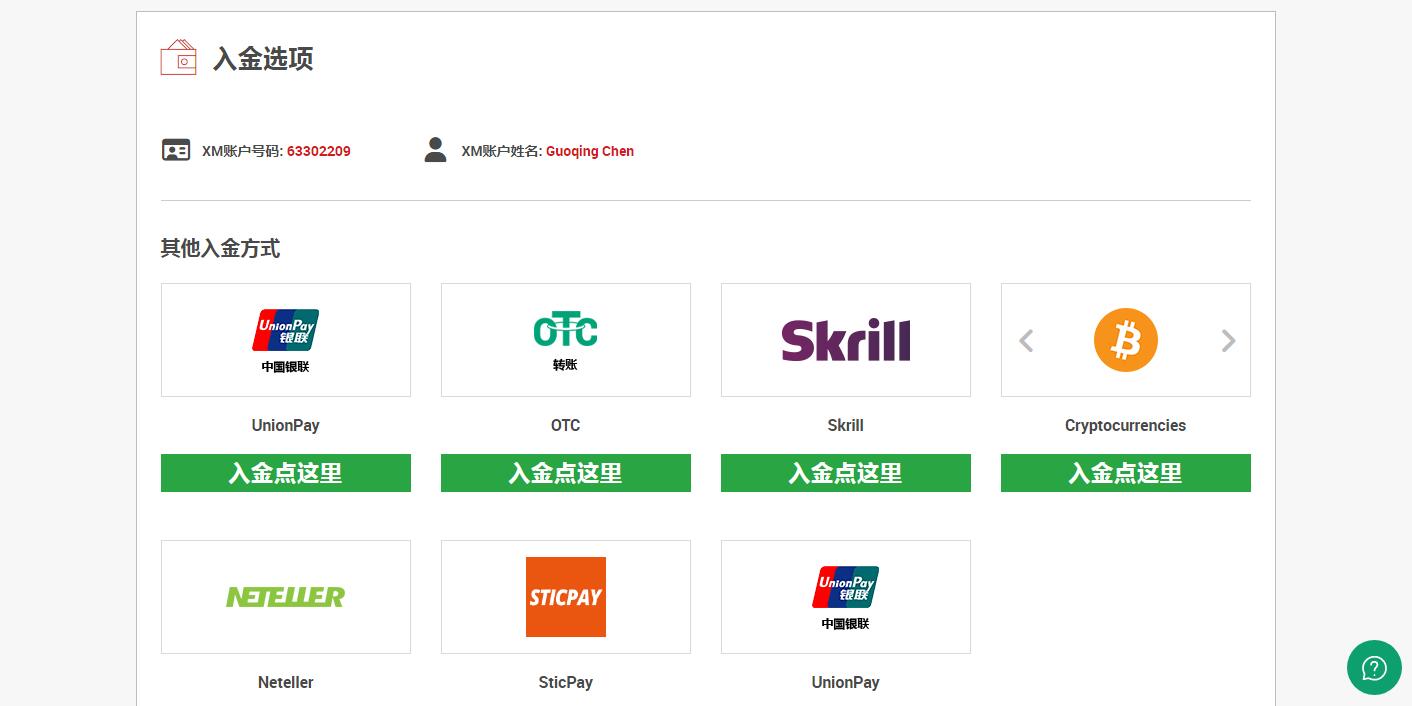Show next cryptocurrency with right chevron
Screen dimensions: 1412x706
coord(1228,341)
